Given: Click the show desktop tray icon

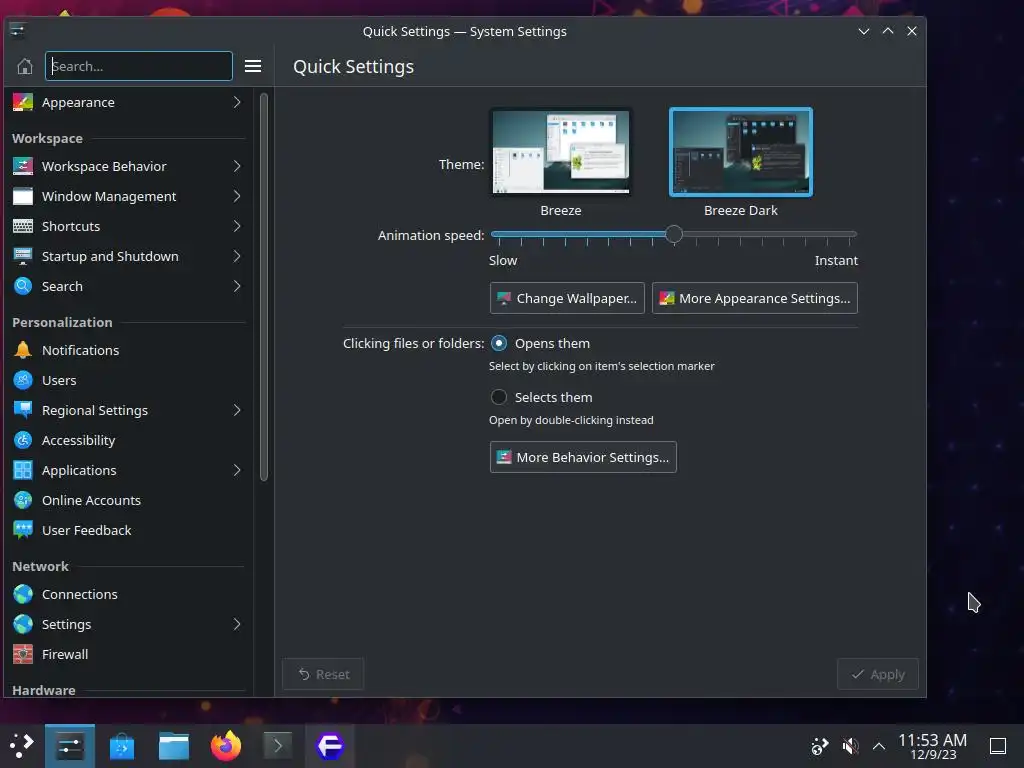Looking at the screenshot, I should coord(998,746).
